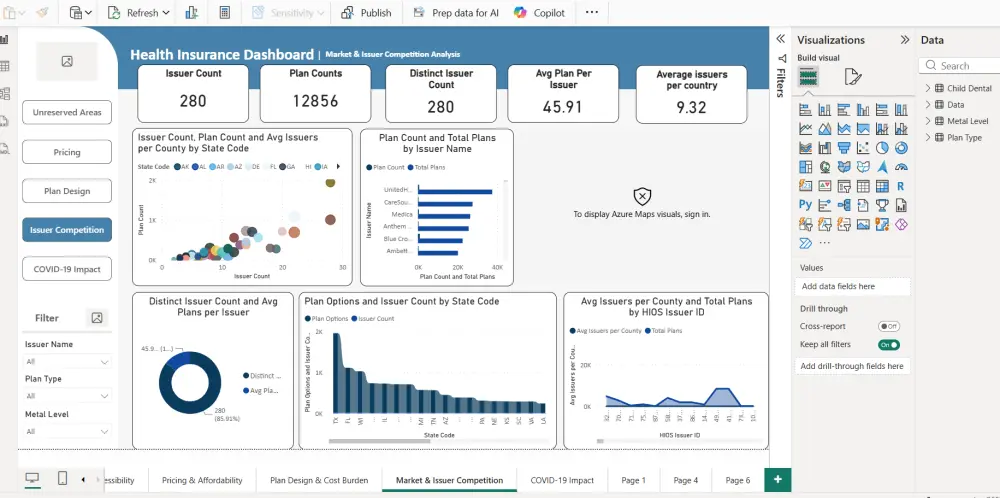Select the gauge visual
Image resolution: width=1000 pixels, height=498 pixels.
coord(901,167)
